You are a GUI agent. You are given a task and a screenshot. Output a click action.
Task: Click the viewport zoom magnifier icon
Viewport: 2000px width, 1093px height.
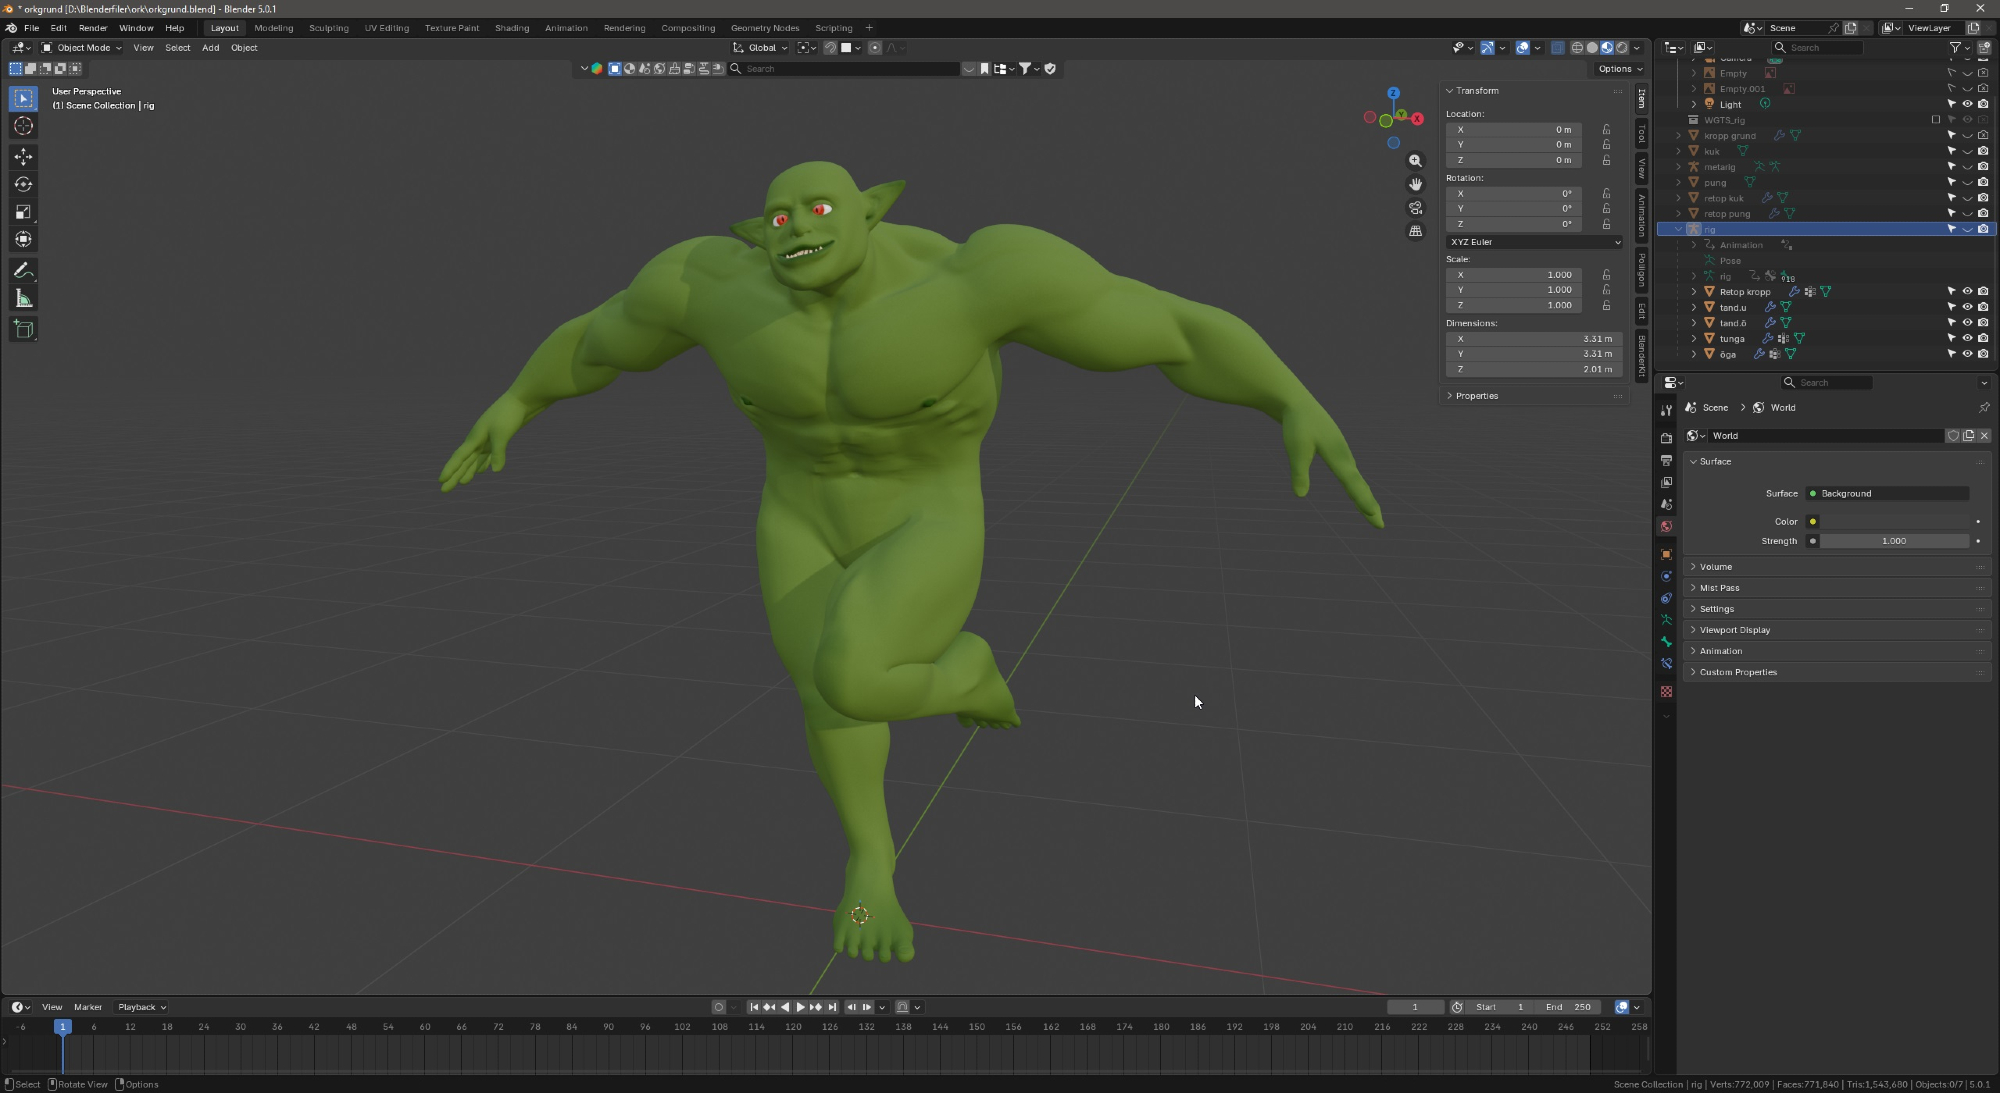[x=1415, y=161]
